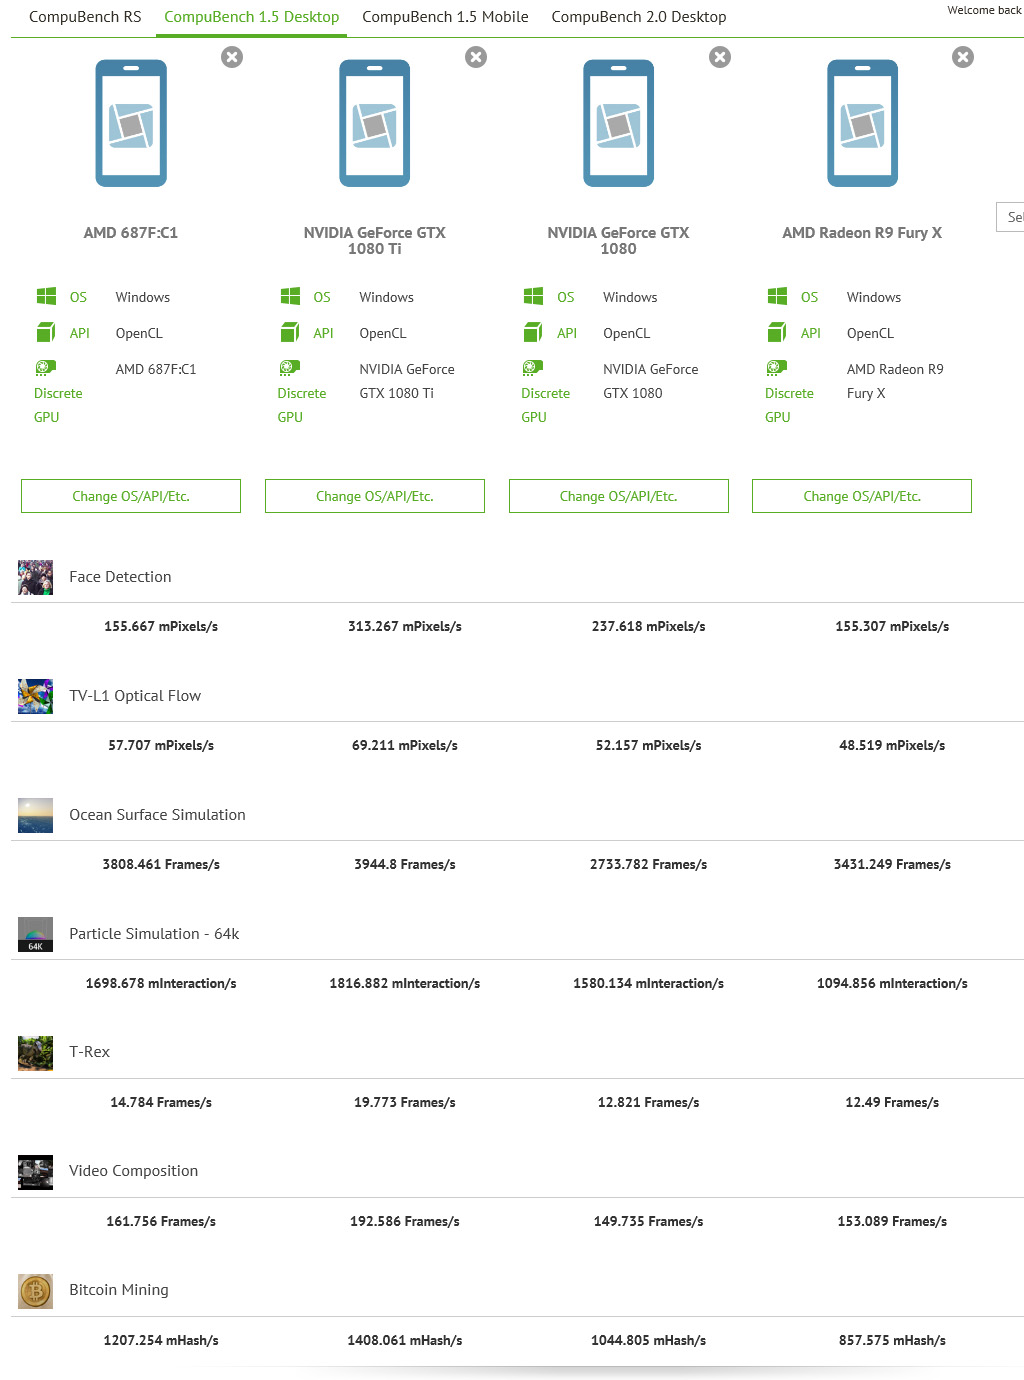Viewport: 1024px width, 1380px height.
Task: Remove the AMD 687F:C1 device column
Action: [x=232, y=57]
